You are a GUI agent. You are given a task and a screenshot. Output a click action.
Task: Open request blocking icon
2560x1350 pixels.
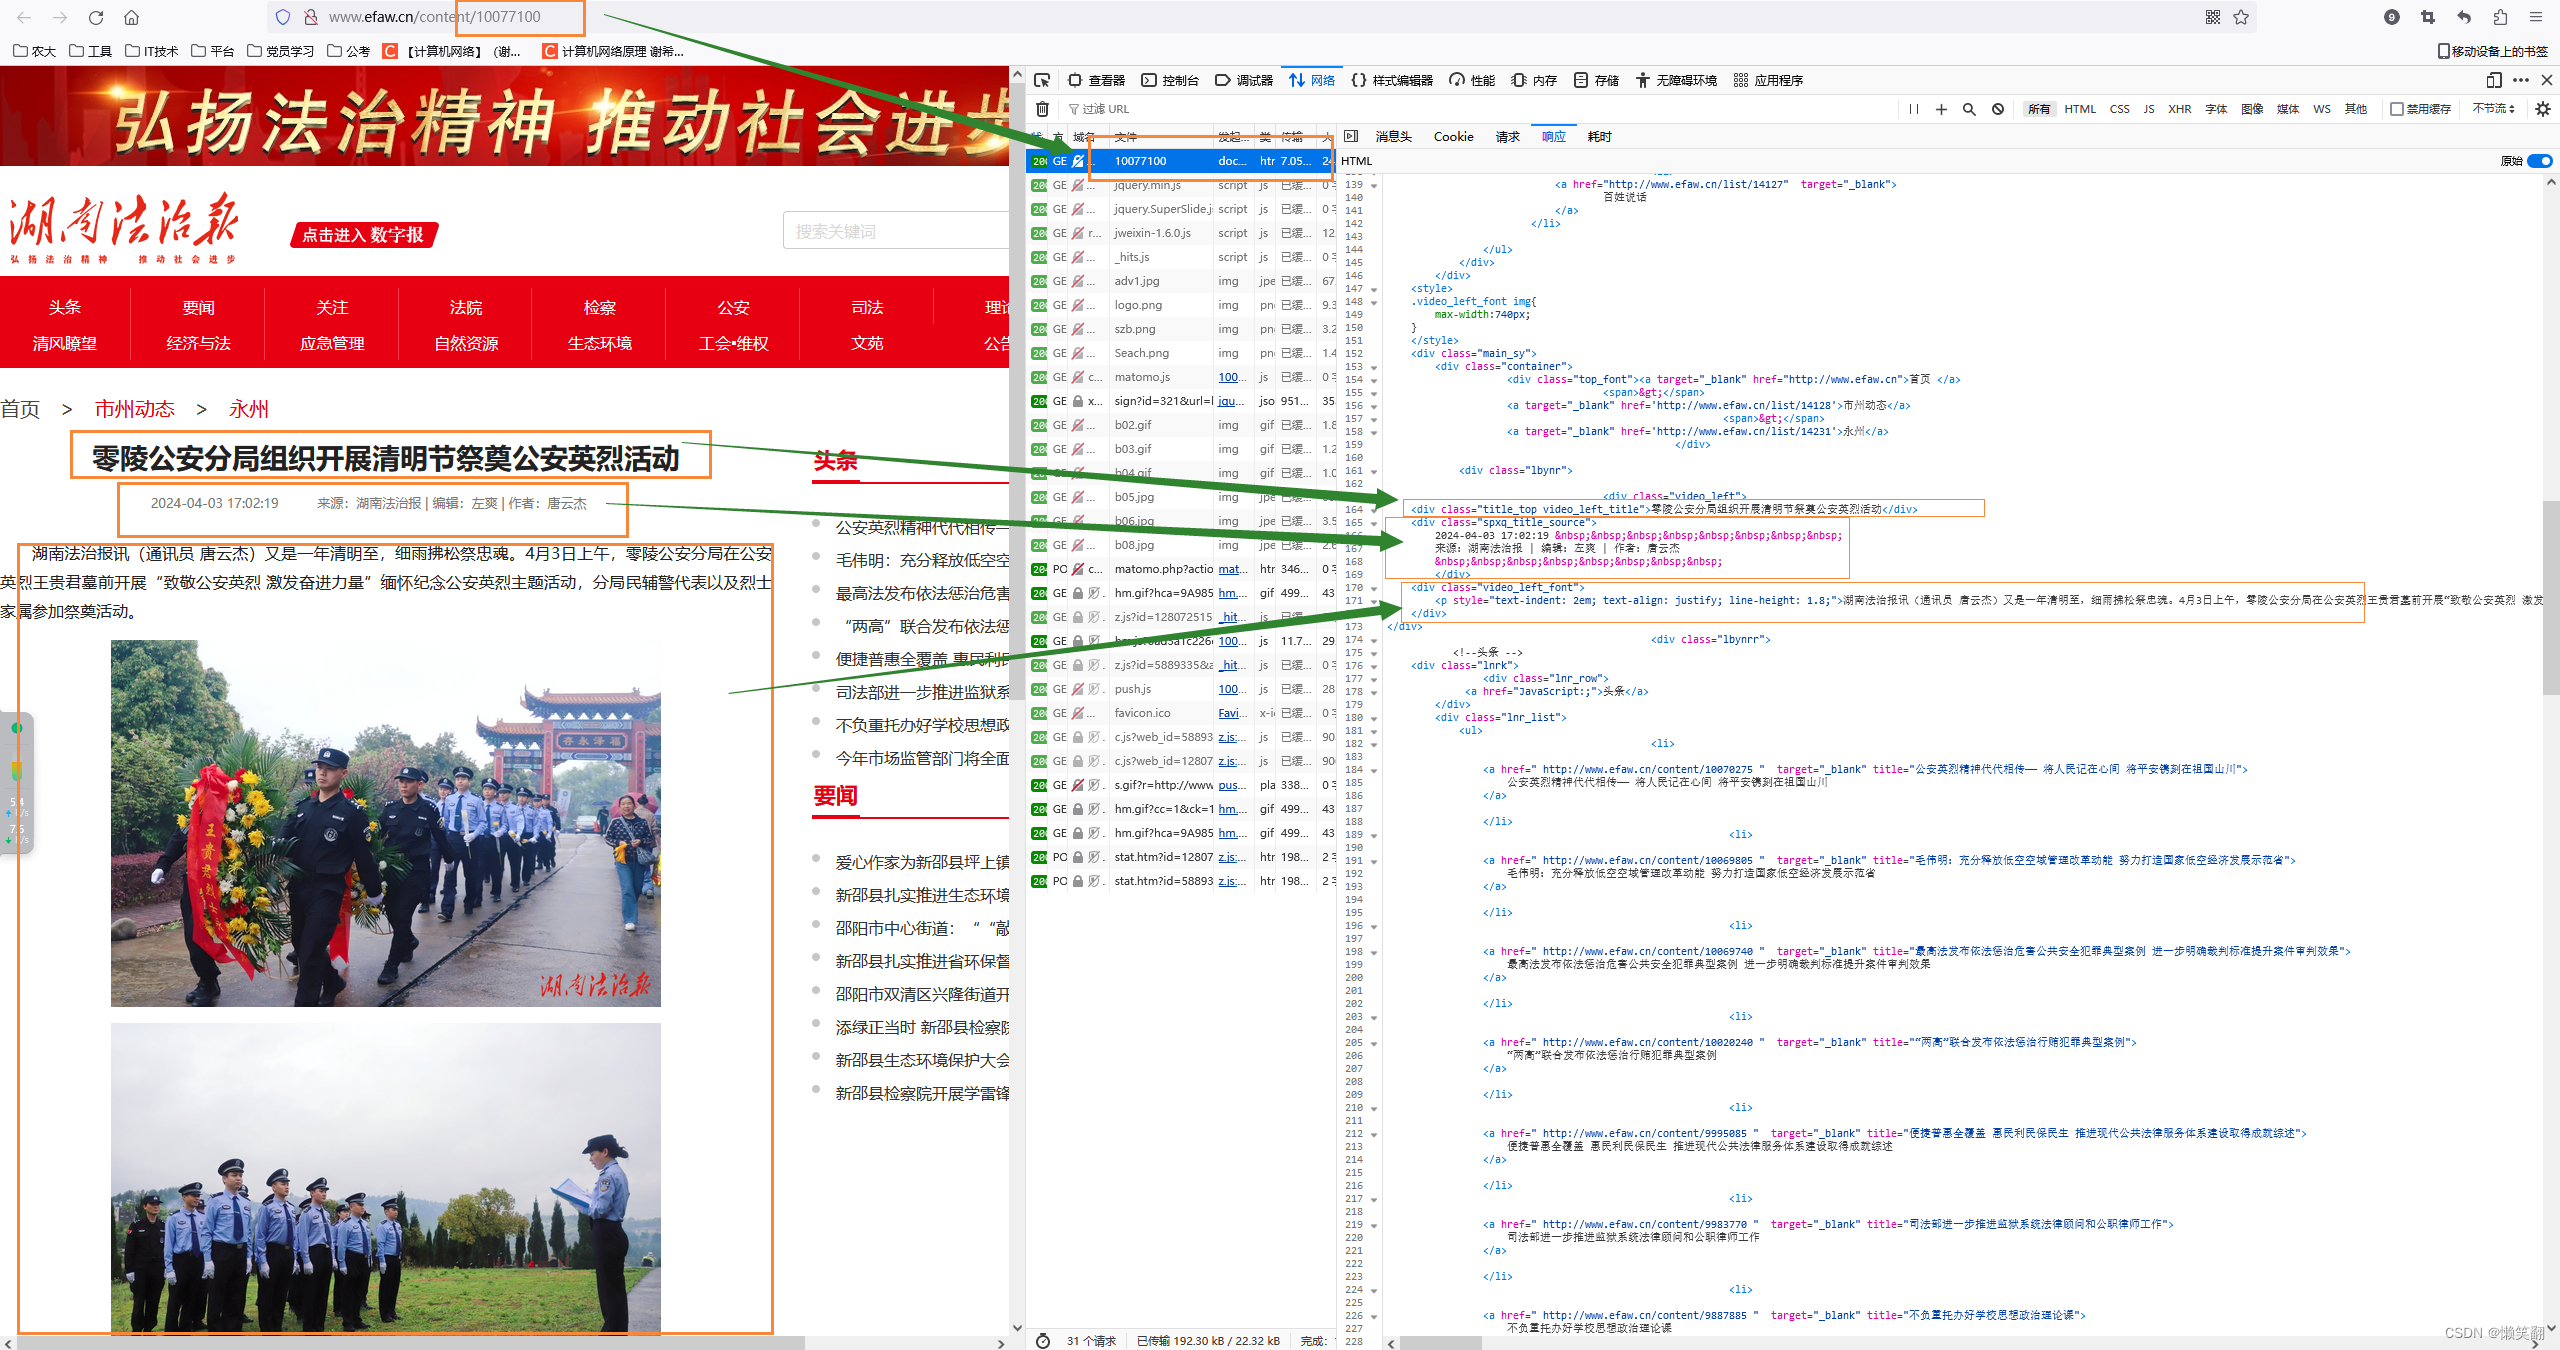(x=1997, y=109)
